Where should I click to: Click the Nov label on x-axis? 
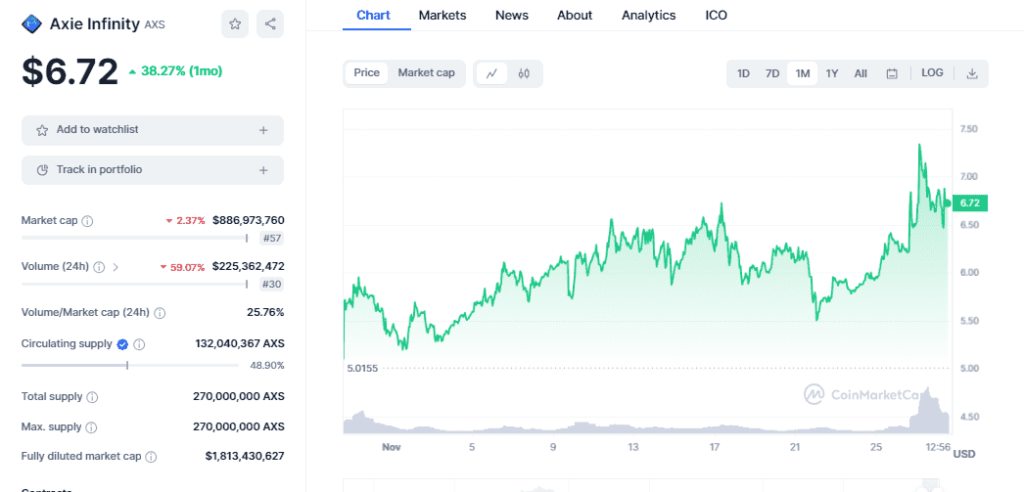click(391, 448)
